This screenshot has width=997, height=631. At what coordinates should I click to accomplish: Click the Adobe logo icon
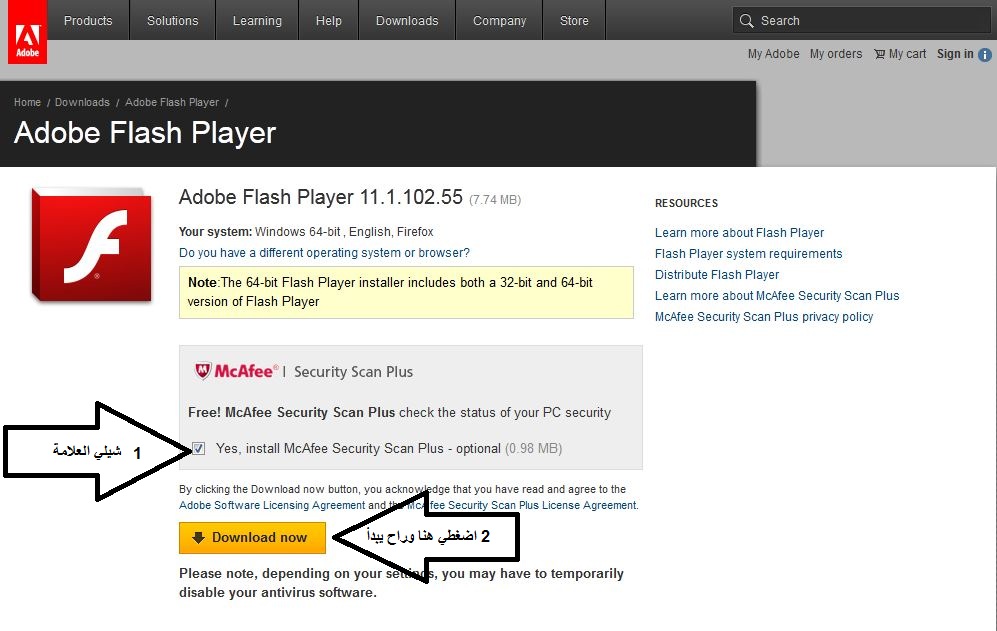tap(27, 32)
